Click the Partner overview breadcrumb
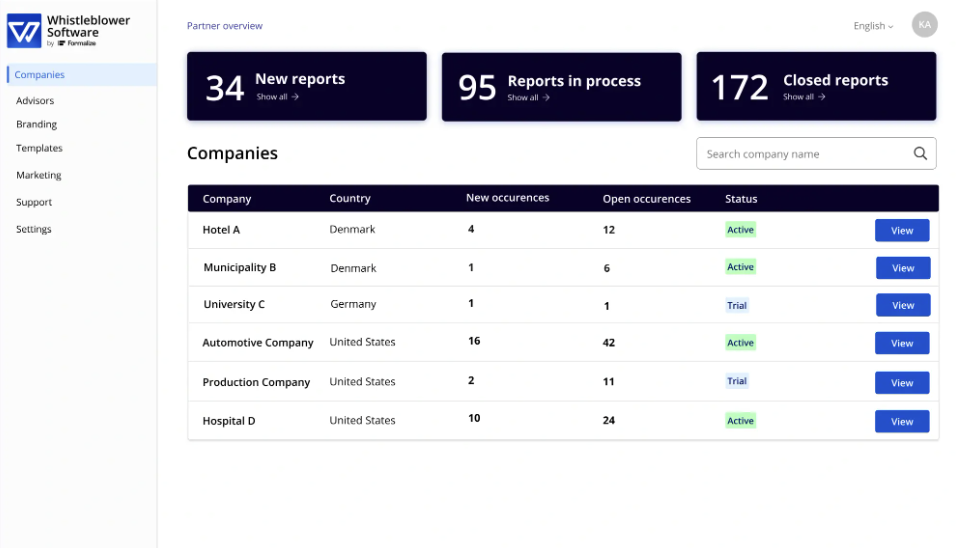 tap(225, 26)
